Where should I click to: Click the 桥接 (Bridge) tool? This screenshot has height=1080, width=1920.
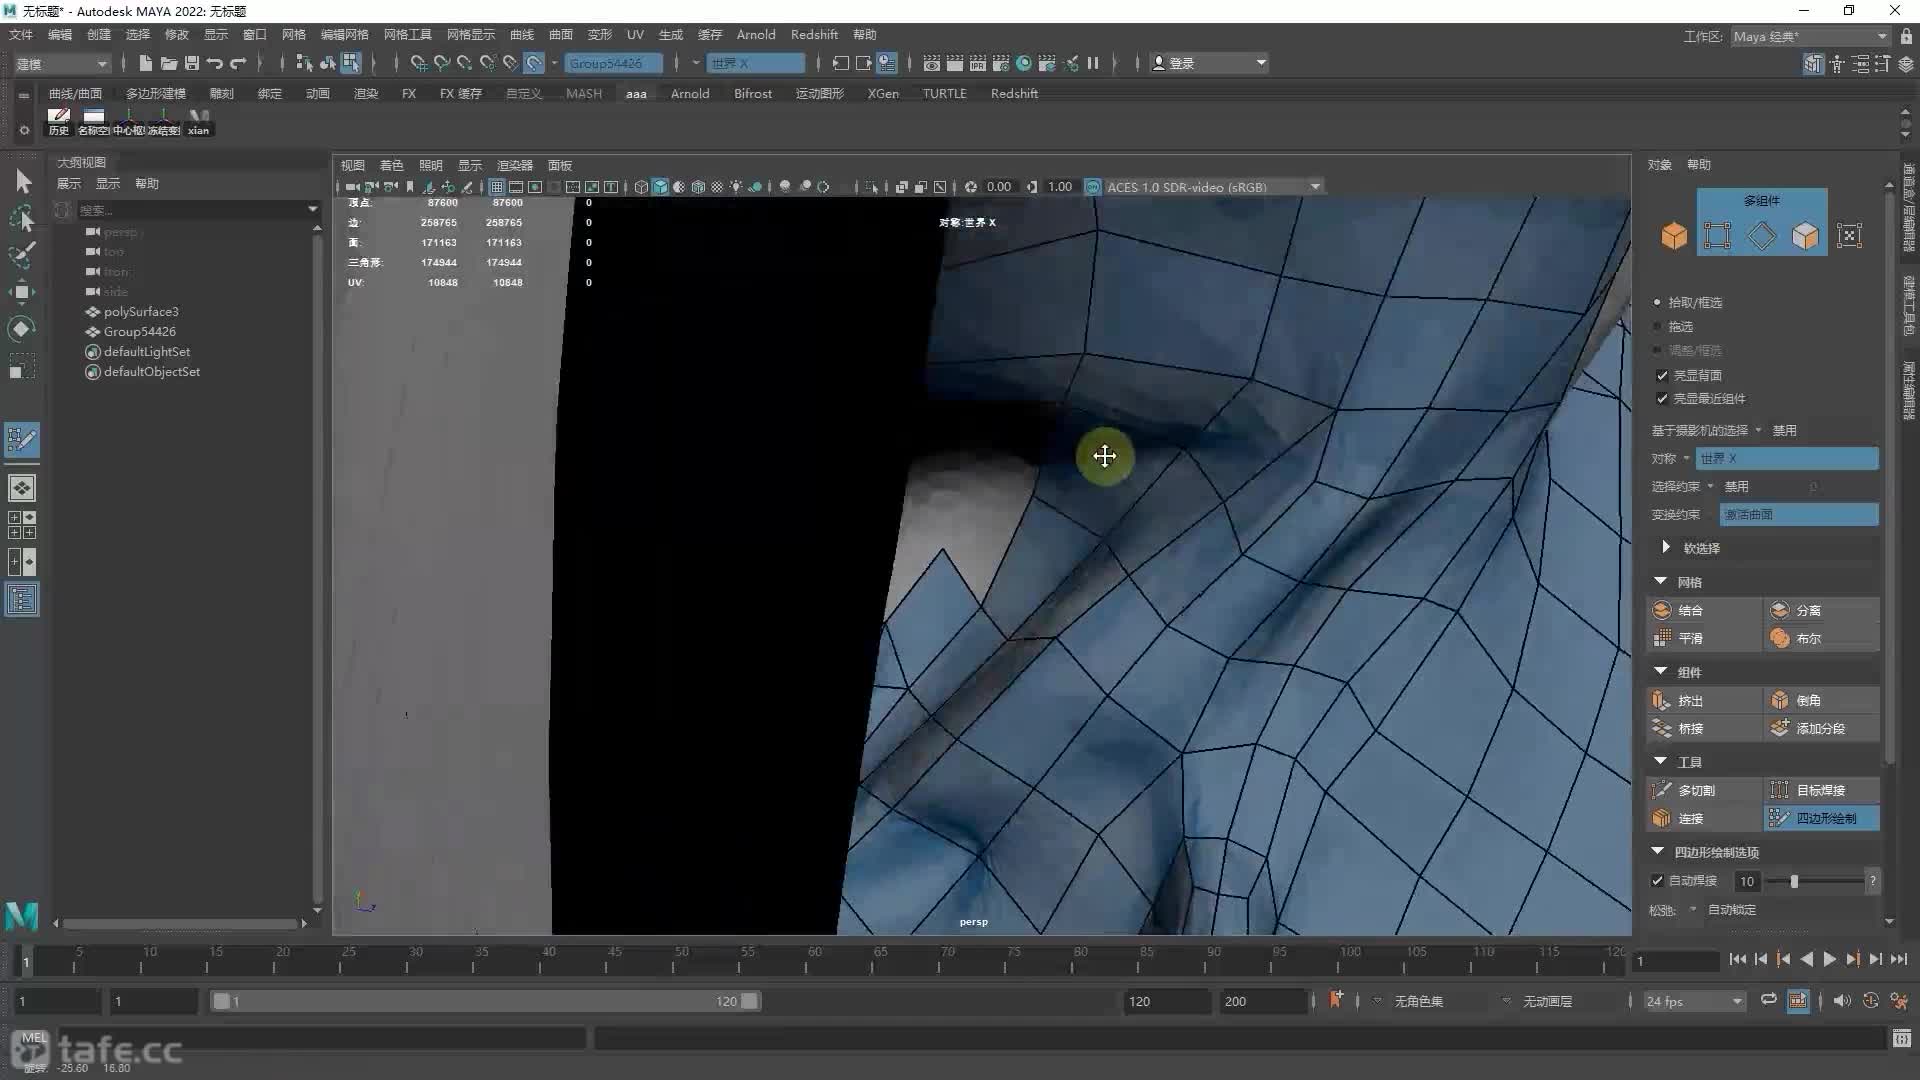point(1703,728)
